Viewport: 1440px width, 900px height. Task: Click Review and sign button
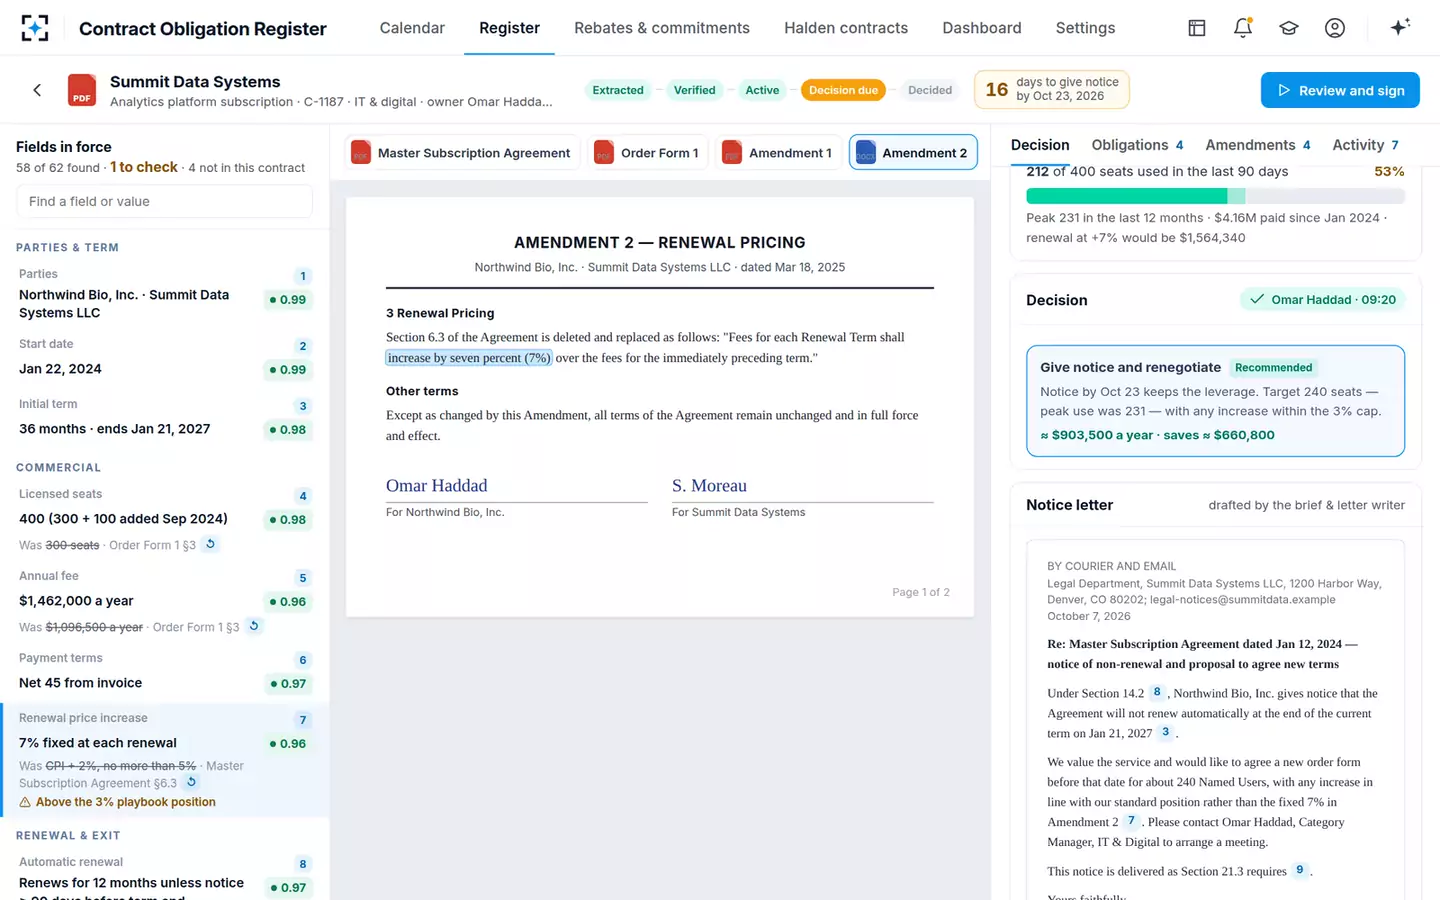coord(1340,90)
